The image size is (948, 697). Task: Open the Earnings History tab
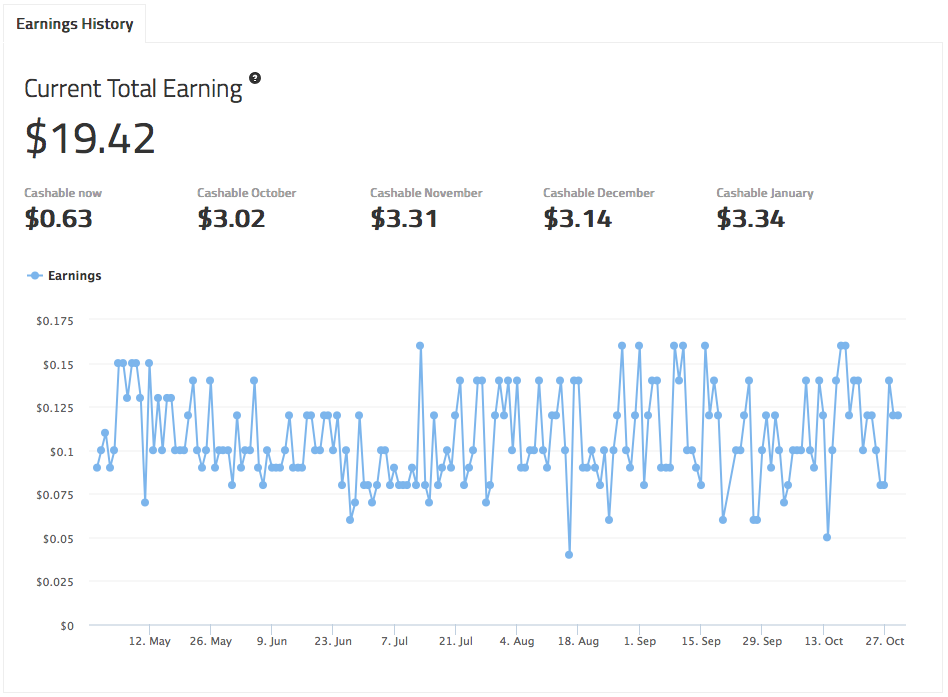[x=75, y=23]
